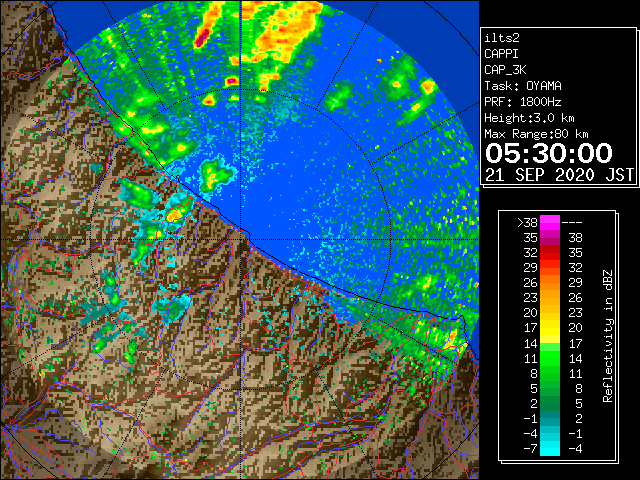Click the orange 26–29 dBZ legend swatch
The width and height of the screenshot is (640, 480).
[x=549, y=283]
